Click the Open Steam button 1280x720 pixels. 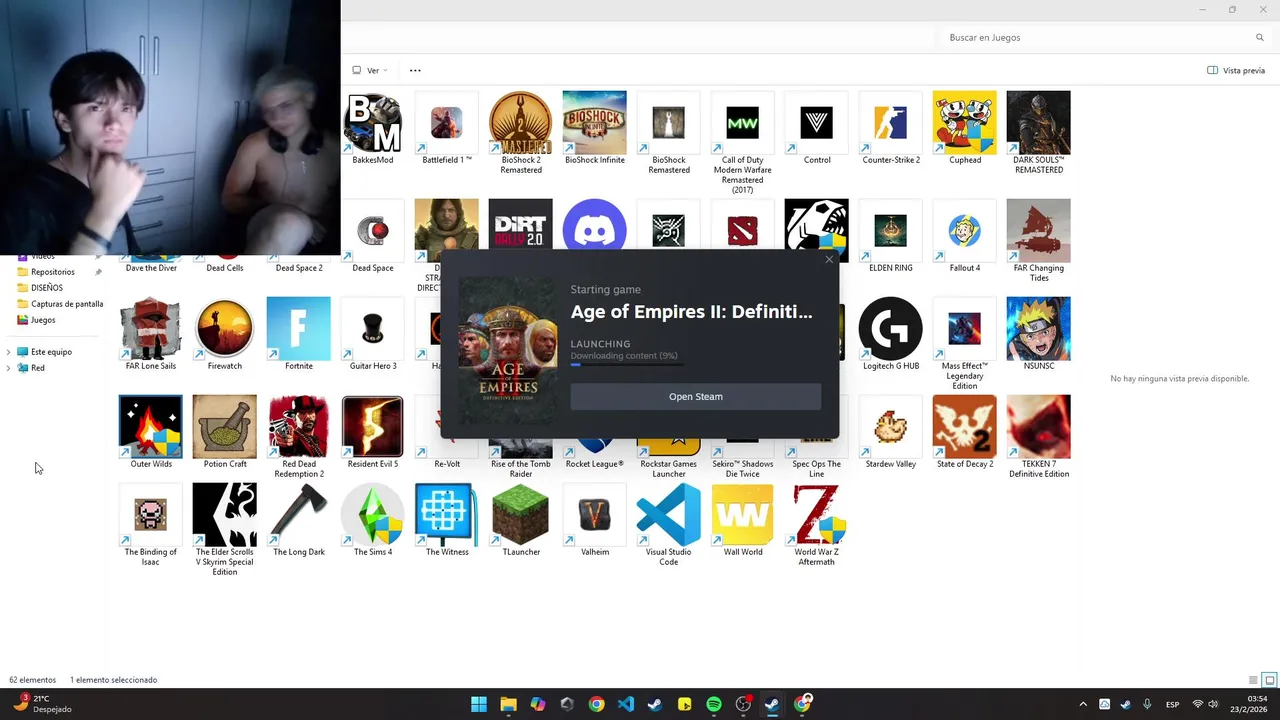696,396
